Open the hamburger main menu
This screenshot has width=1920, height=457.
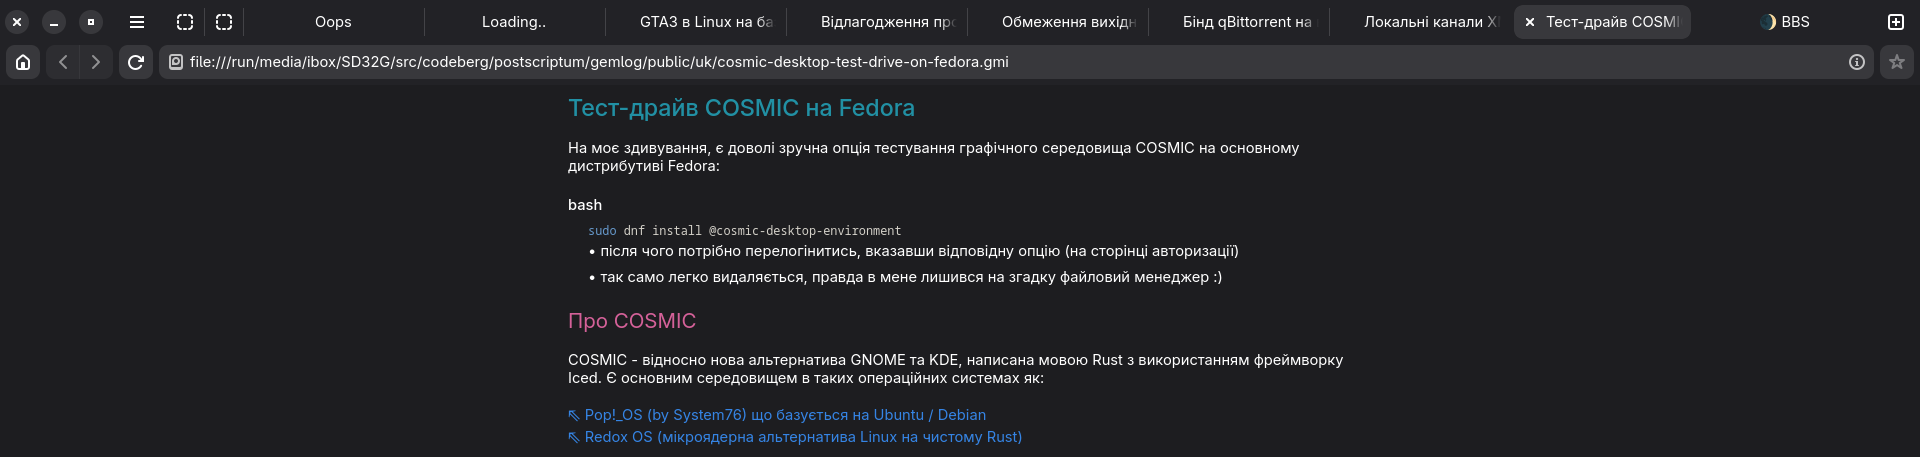click(x=137, y=22)
